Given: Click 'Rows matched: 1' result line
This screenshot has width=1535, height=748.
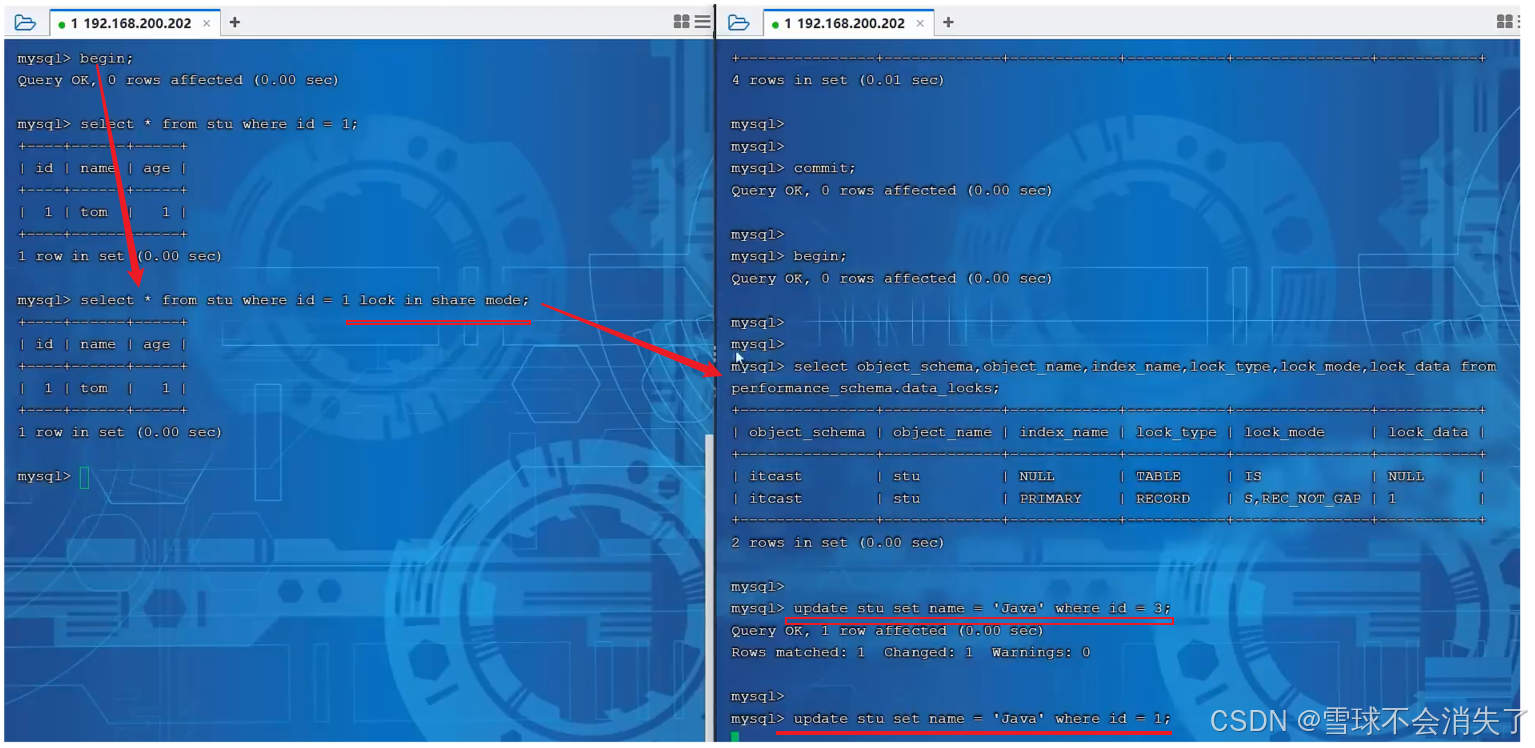Looking at the screenshot, I should 798,652.
